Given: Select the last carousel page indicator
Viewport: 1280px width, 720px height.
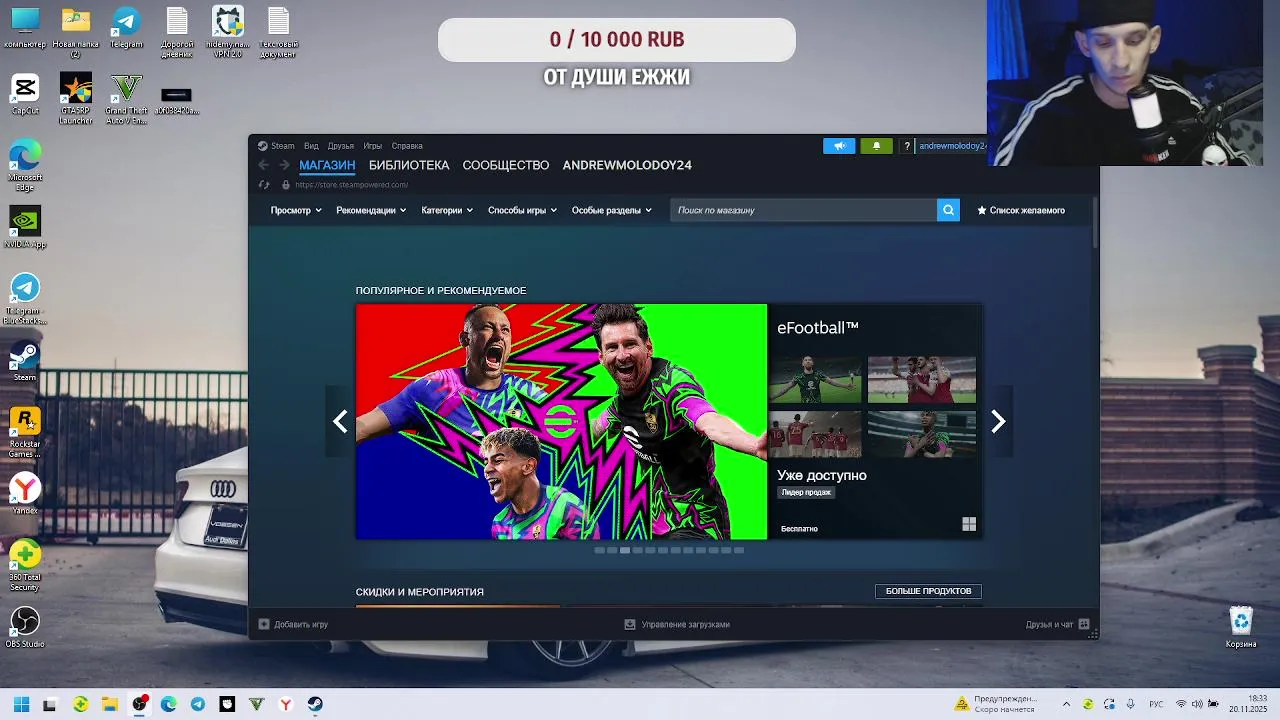Looking at the screenshot, I should (x=739, y=550).
